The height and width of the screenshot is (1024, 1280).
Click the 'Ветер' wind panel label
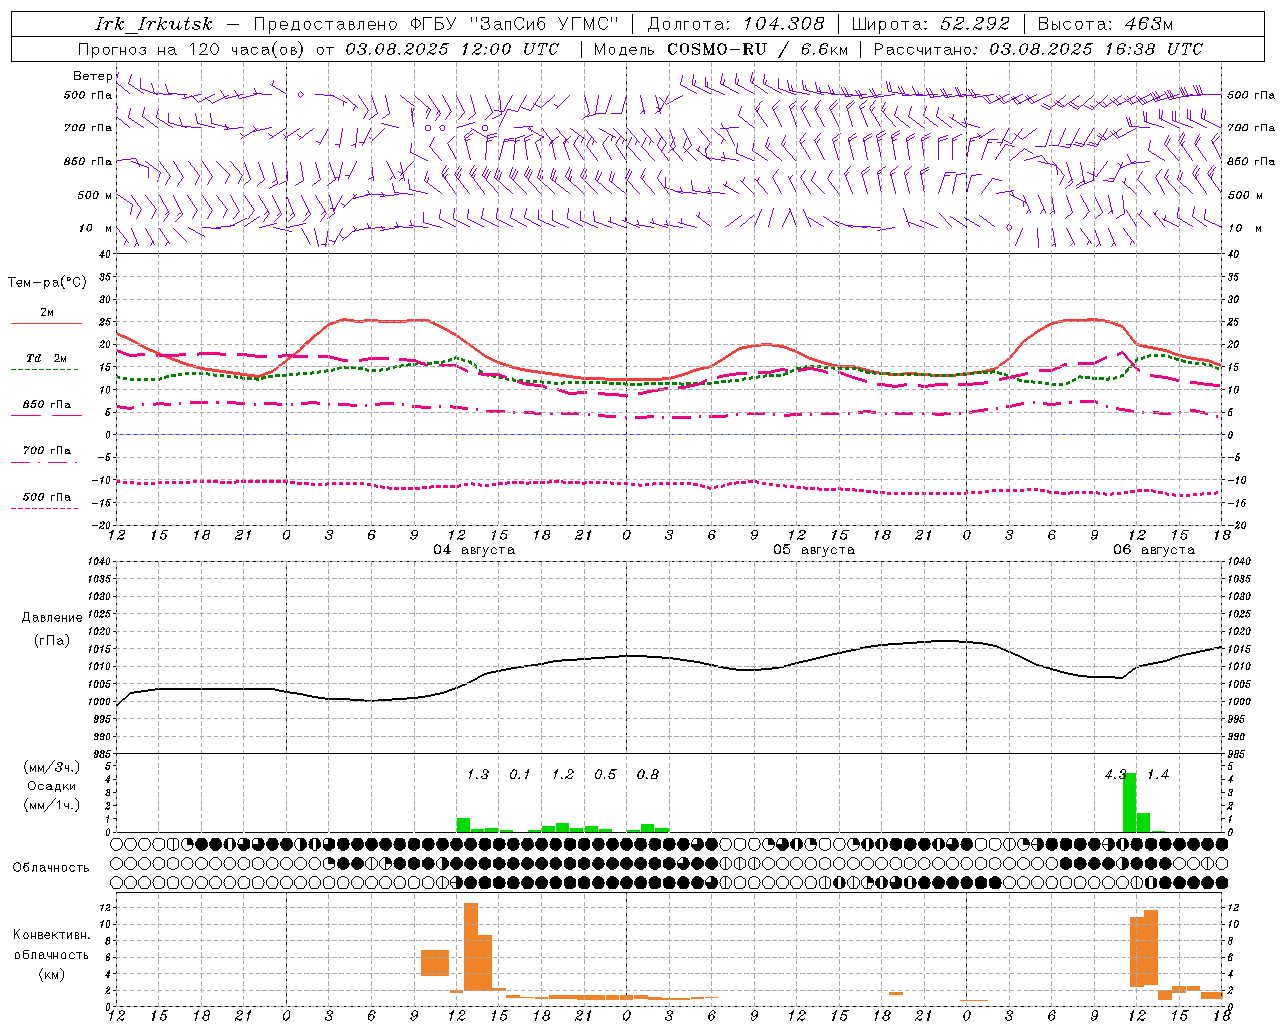(92, 76)
